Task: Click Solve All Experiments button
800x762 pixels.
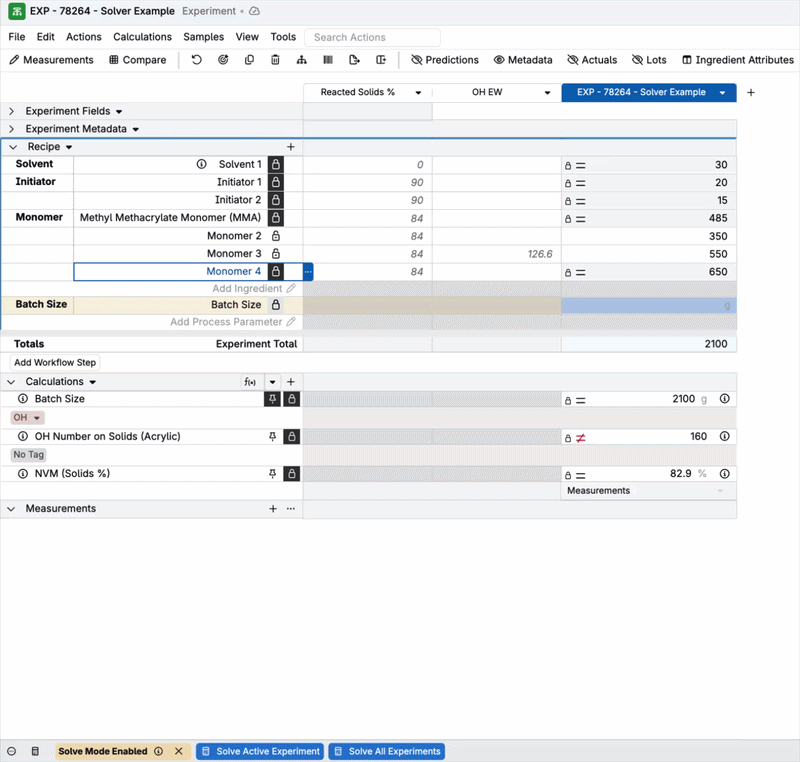Action: [x=387, y=751]
